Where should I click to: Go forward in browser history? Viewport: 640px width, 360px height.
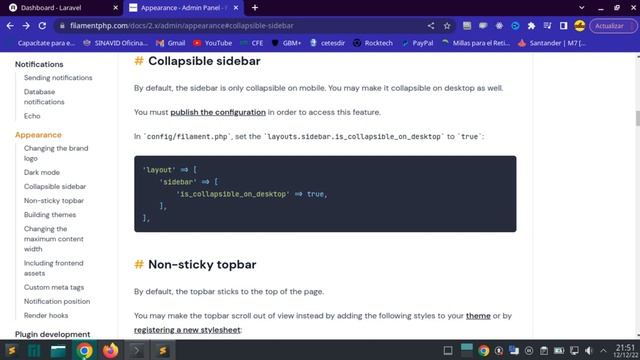[x=26, y=26]
